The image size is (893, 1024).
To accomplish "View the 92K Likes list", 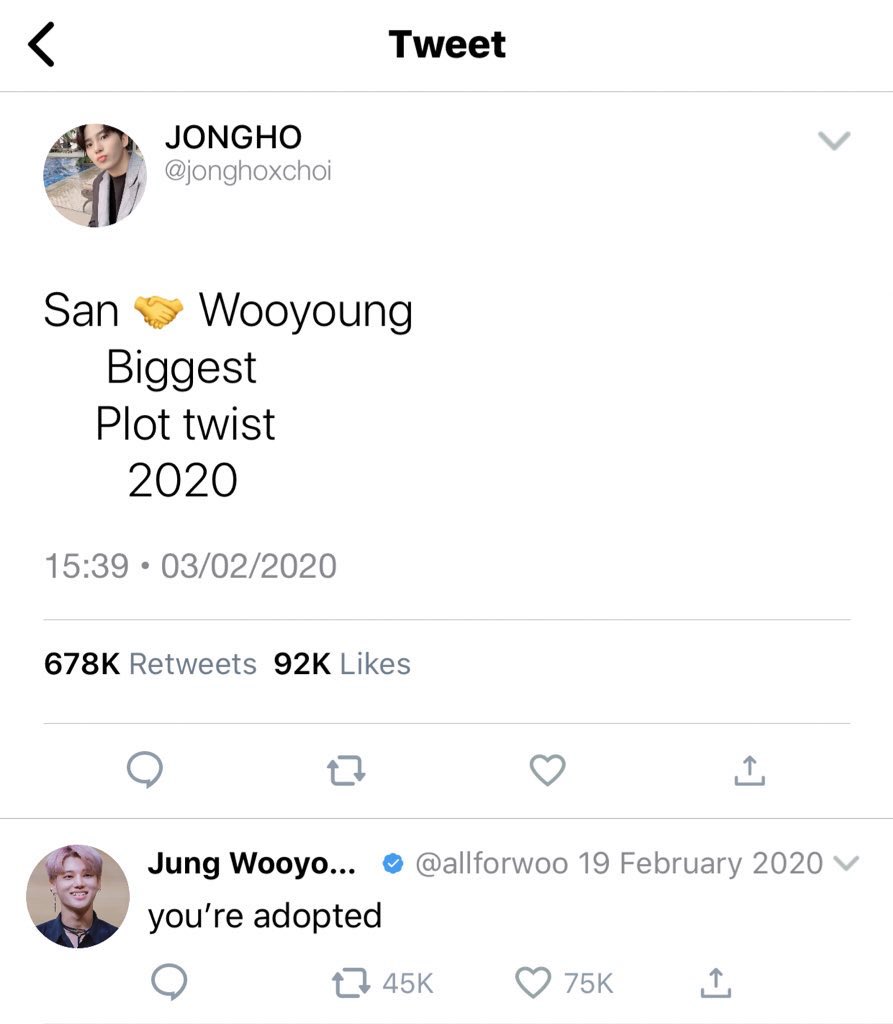I will (342, 664).
